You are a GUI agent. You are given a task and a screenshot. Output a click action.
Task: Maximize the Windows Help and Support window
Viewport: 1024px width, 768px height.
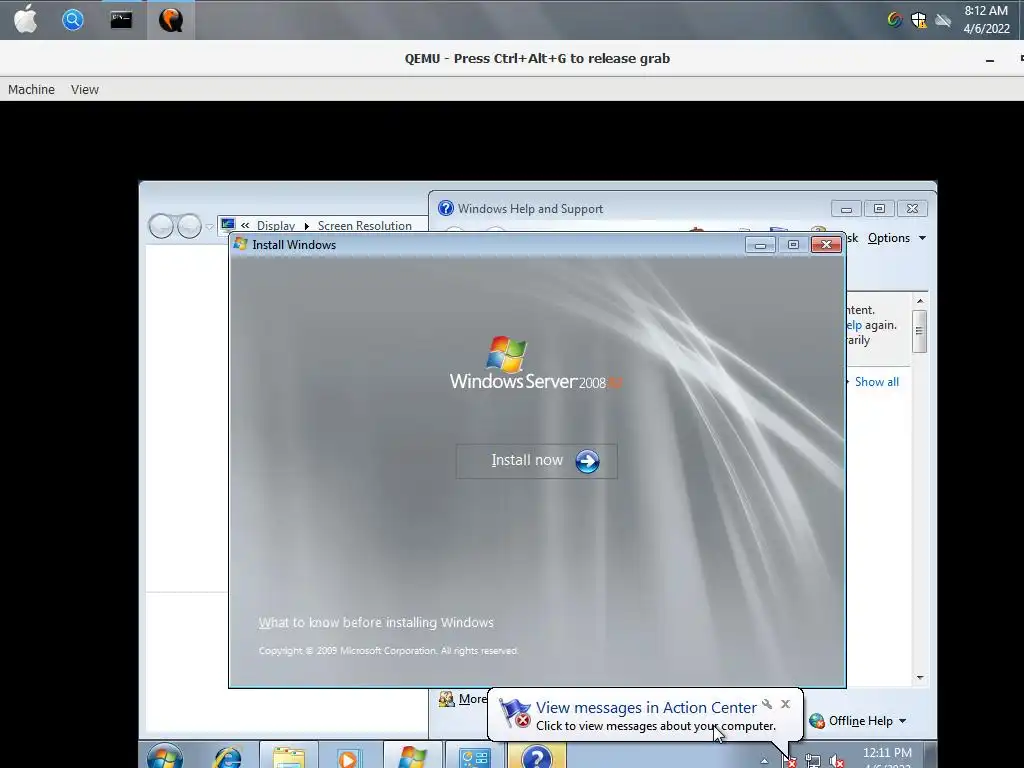(879, 209)
